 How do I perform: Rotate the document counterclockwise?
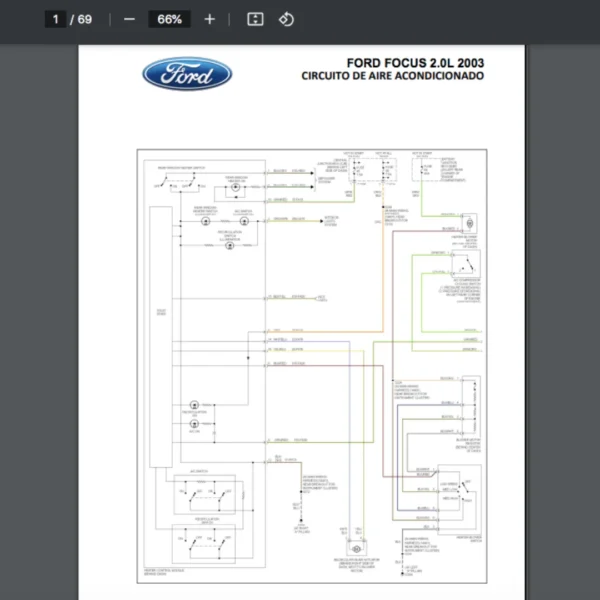pos(286,19)
